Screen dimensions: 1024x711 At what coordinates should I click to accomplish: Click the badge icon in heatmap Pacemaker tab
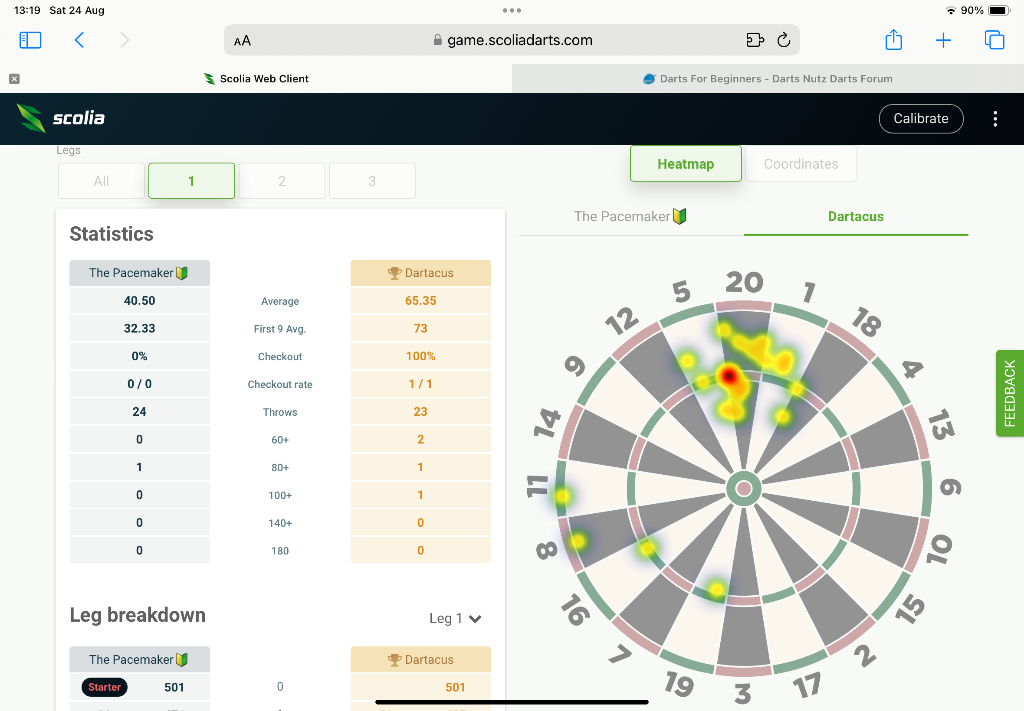[x=680, y=216]
